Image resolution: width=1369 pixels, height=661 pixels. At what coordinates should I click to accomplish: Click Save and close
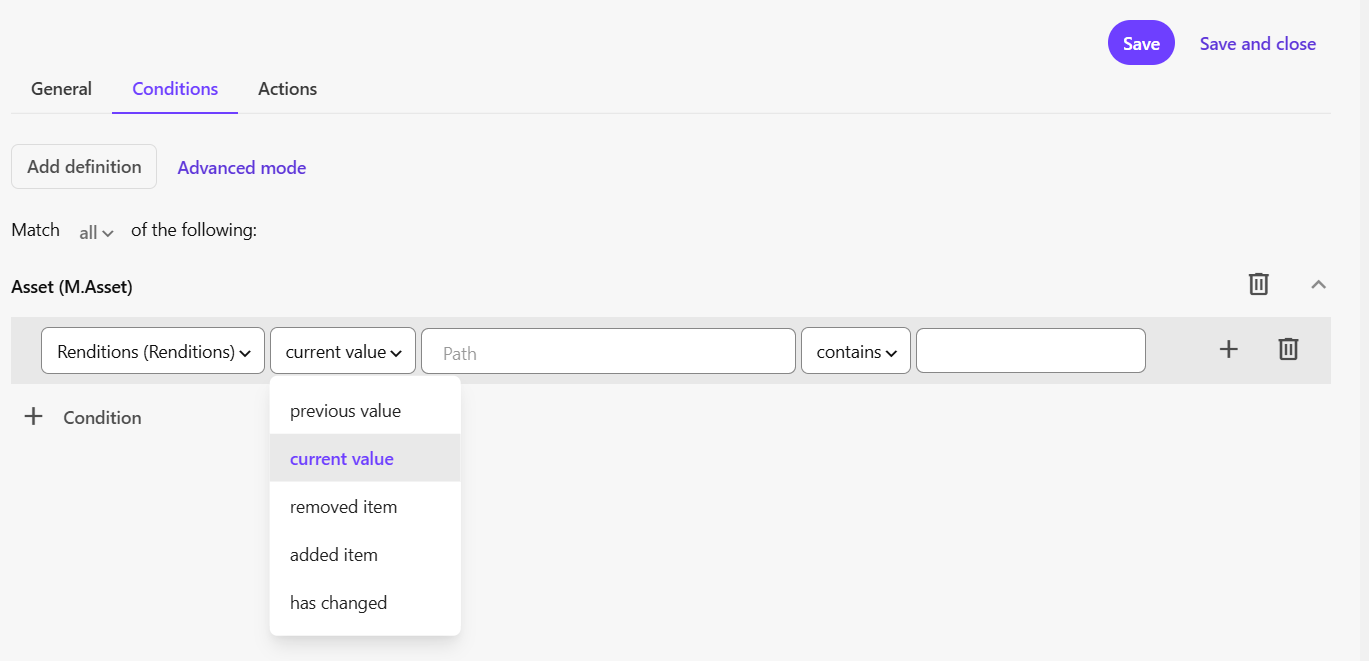[1257, 44]
